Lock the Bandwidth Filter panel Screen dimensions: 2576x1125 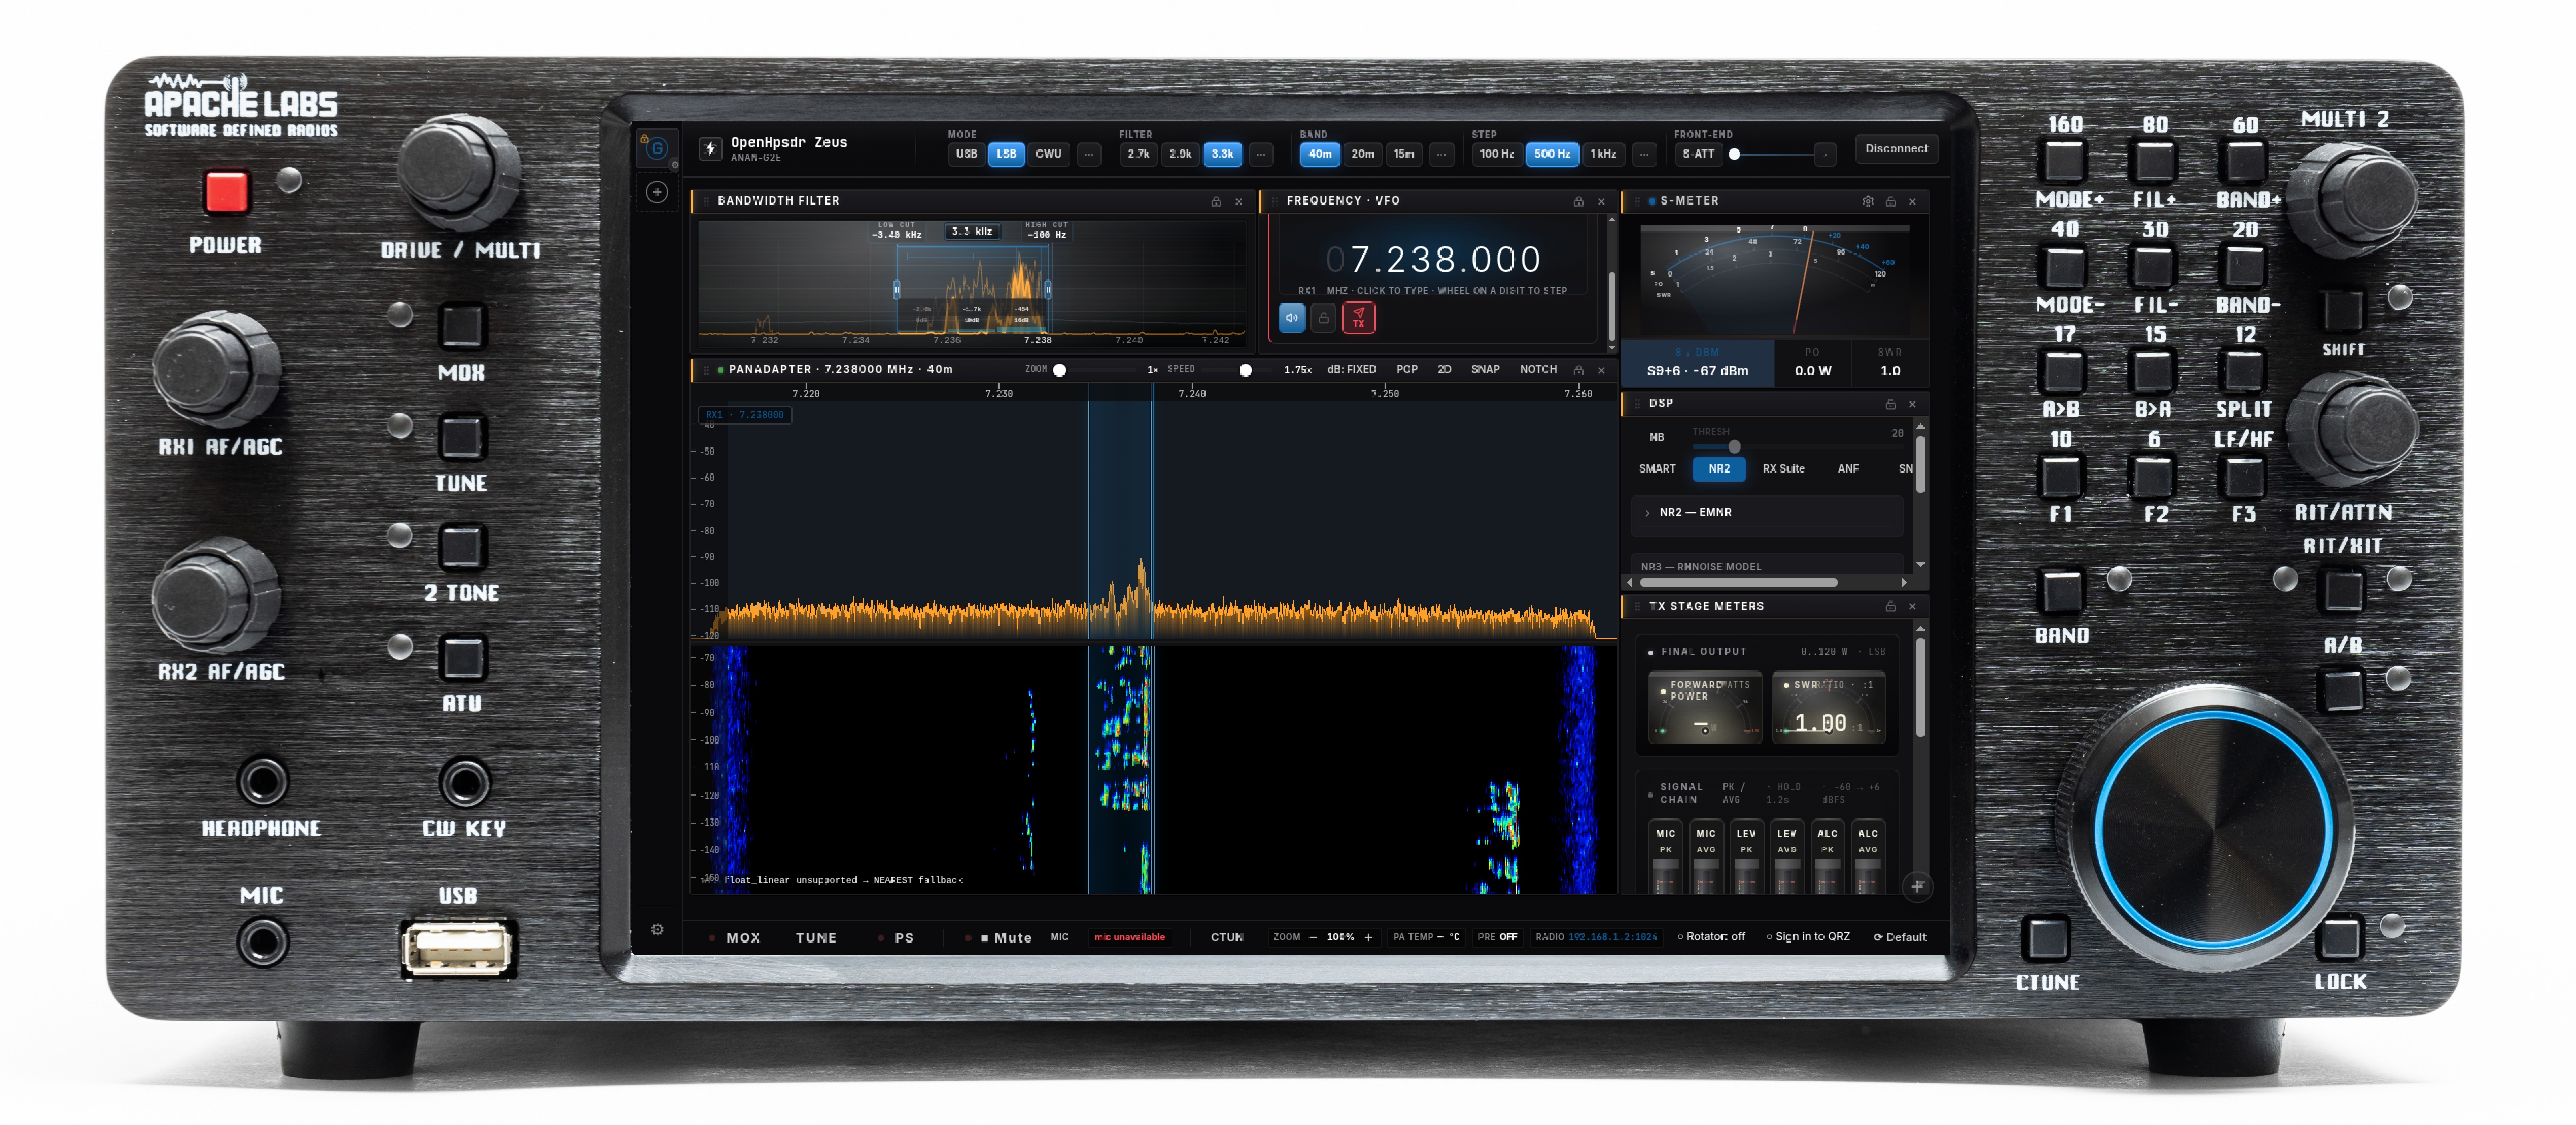pyautogui.click(x=1216, y=202)
